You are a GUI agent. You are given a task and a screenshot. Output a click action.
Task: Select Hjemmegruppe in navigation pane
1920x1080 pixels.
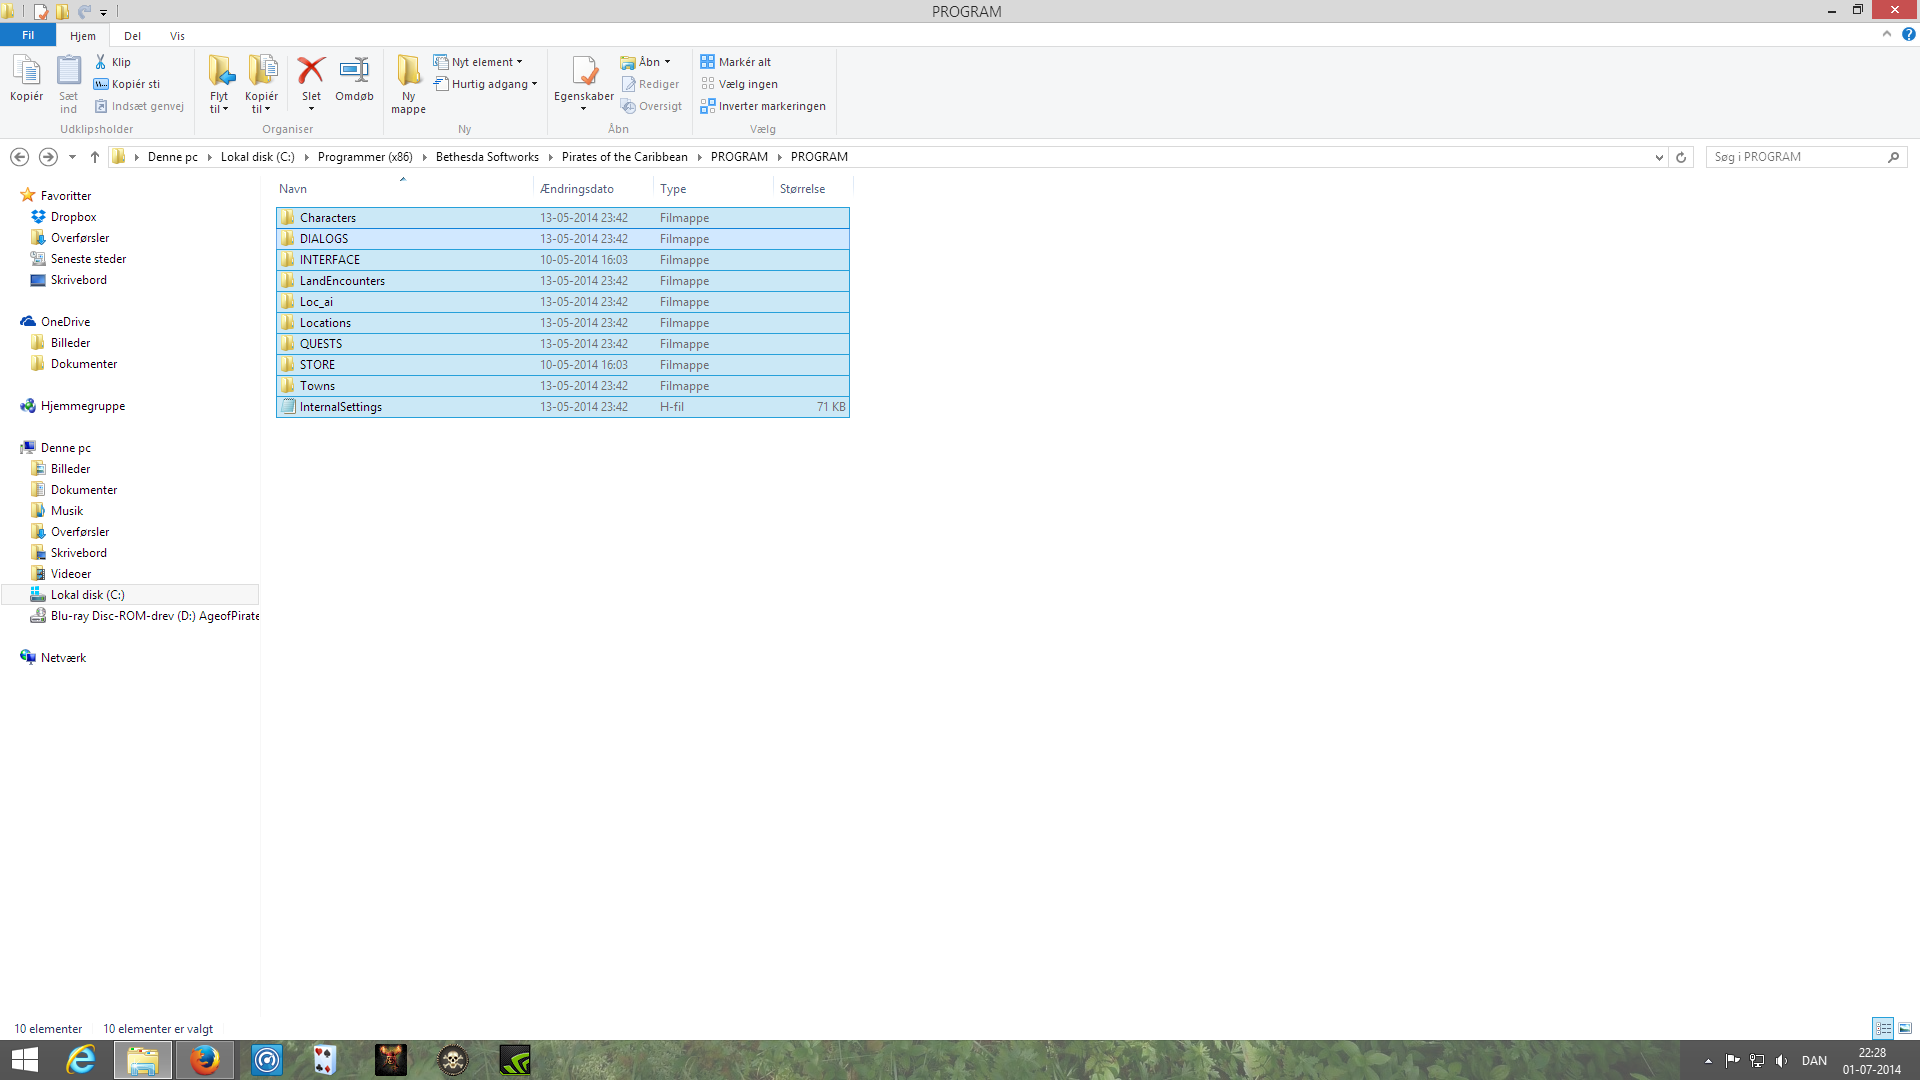pos(82,406)
